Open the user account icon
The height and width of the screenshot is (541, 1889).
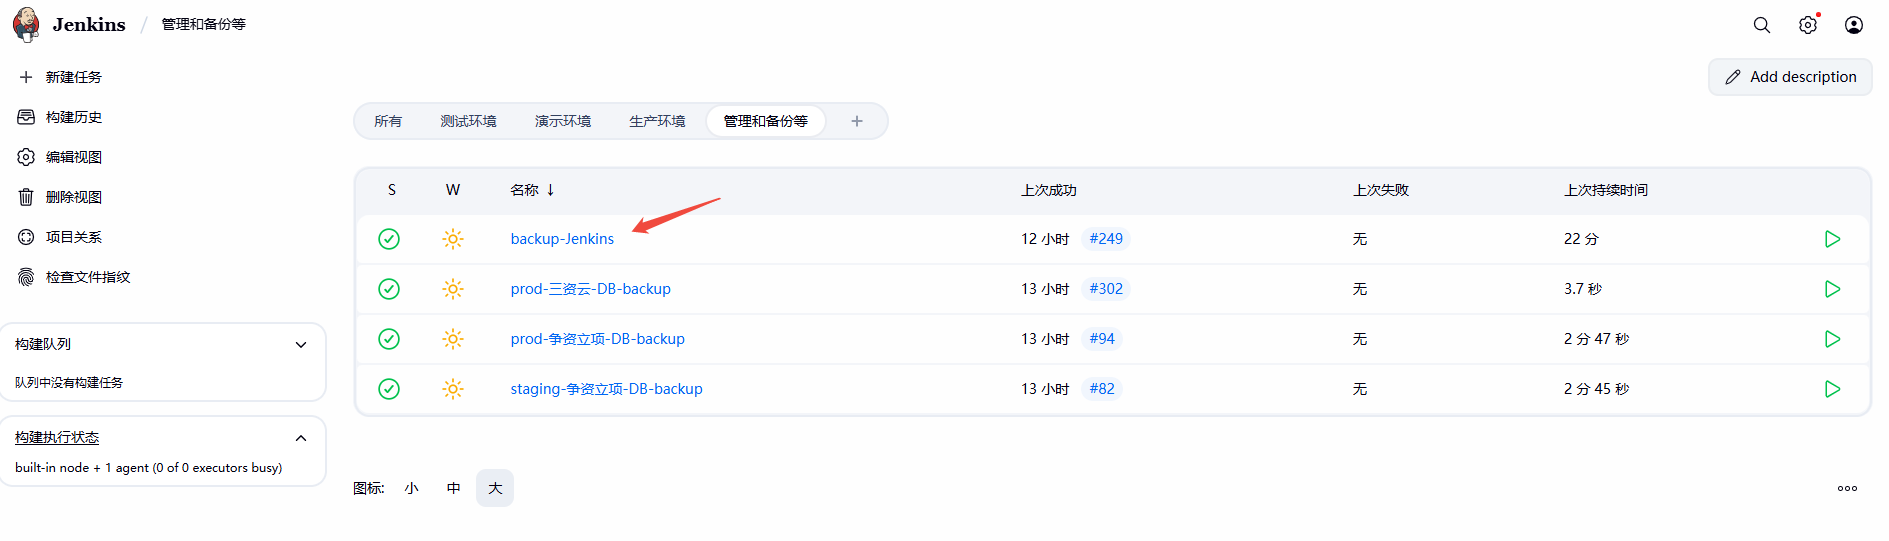(1854, 25)
